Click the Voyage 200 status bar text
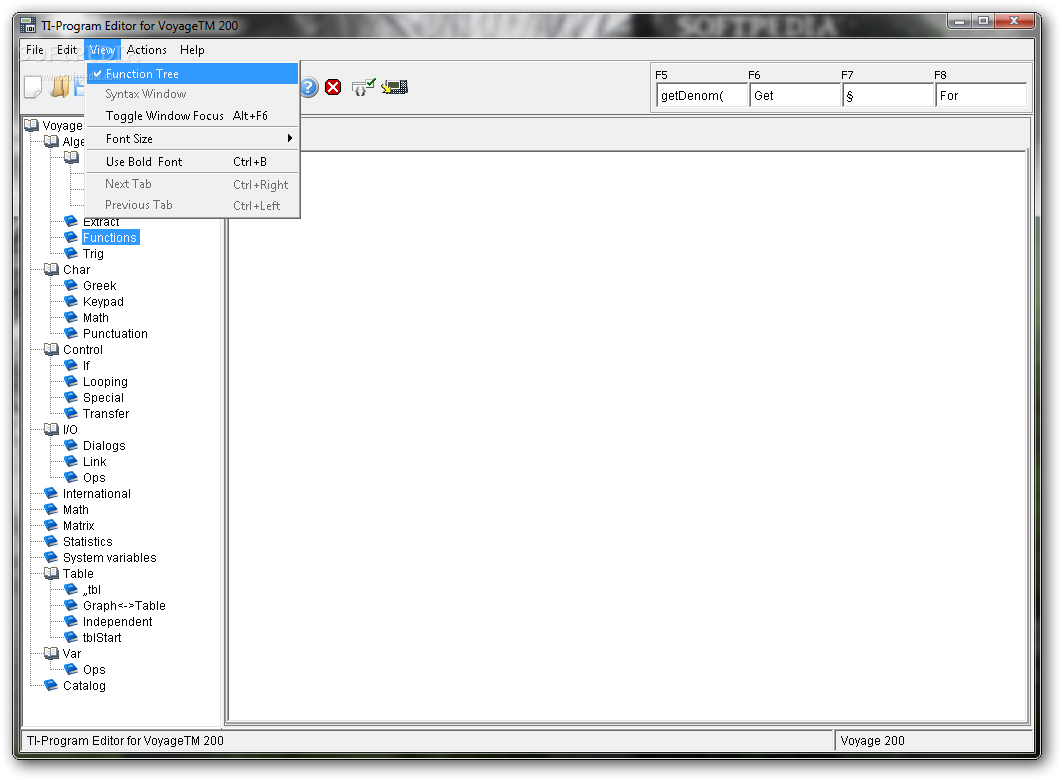The height and width of the screenshot is (780, 1062). click(872, 741)
